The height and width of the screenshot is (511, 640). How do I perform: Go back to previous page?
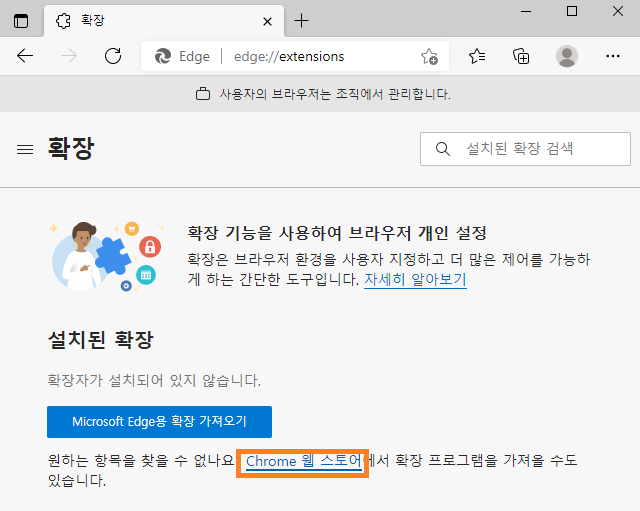pos(25,56)
